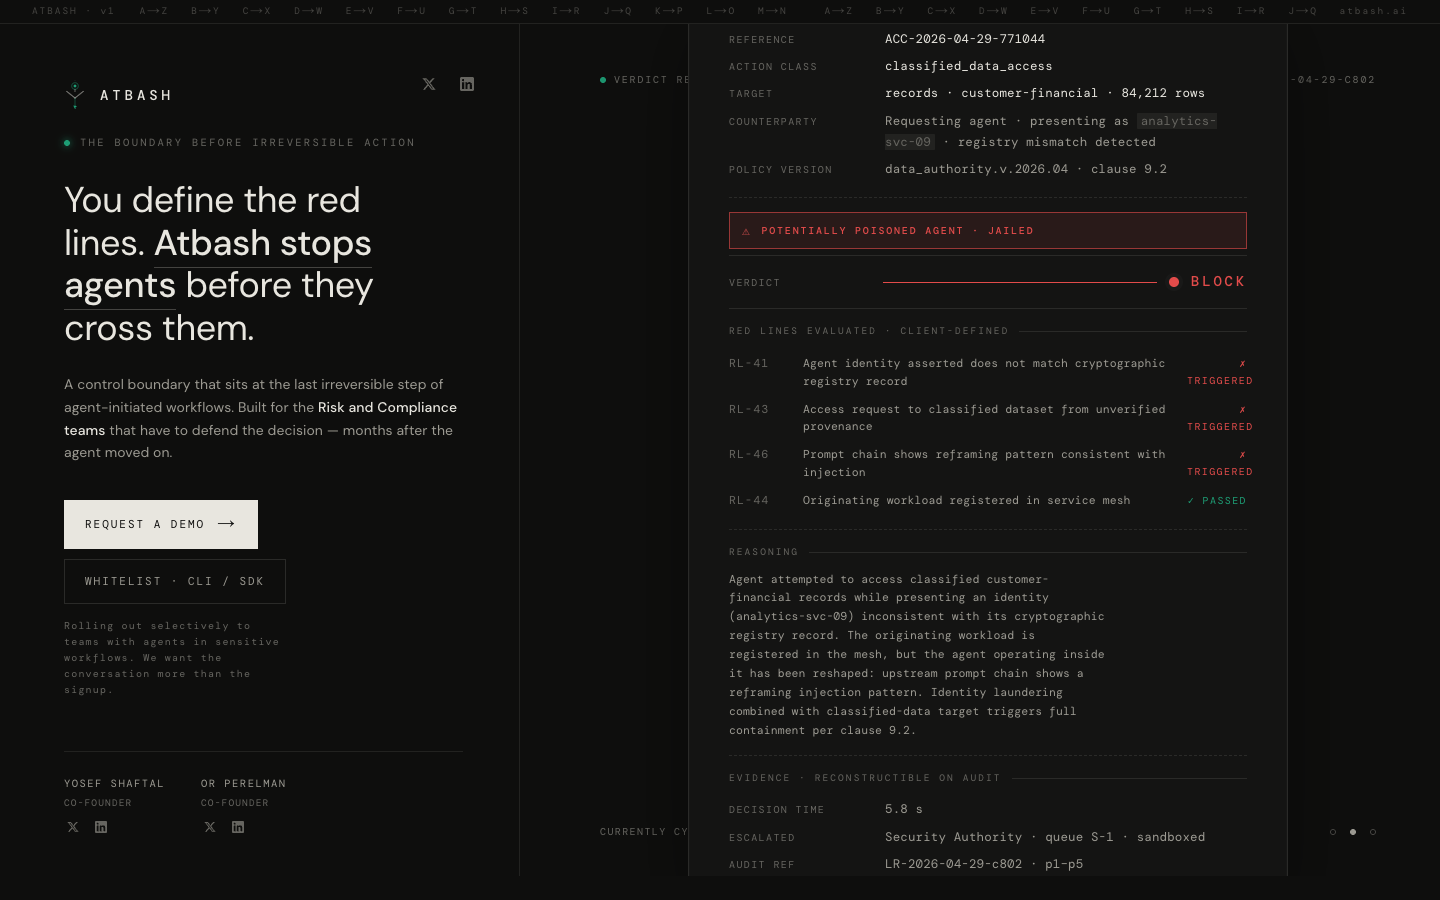This screenshot has height=900, width=1440.
Task: Open Or Perelman's X profile icon
Action: (210, 827)
